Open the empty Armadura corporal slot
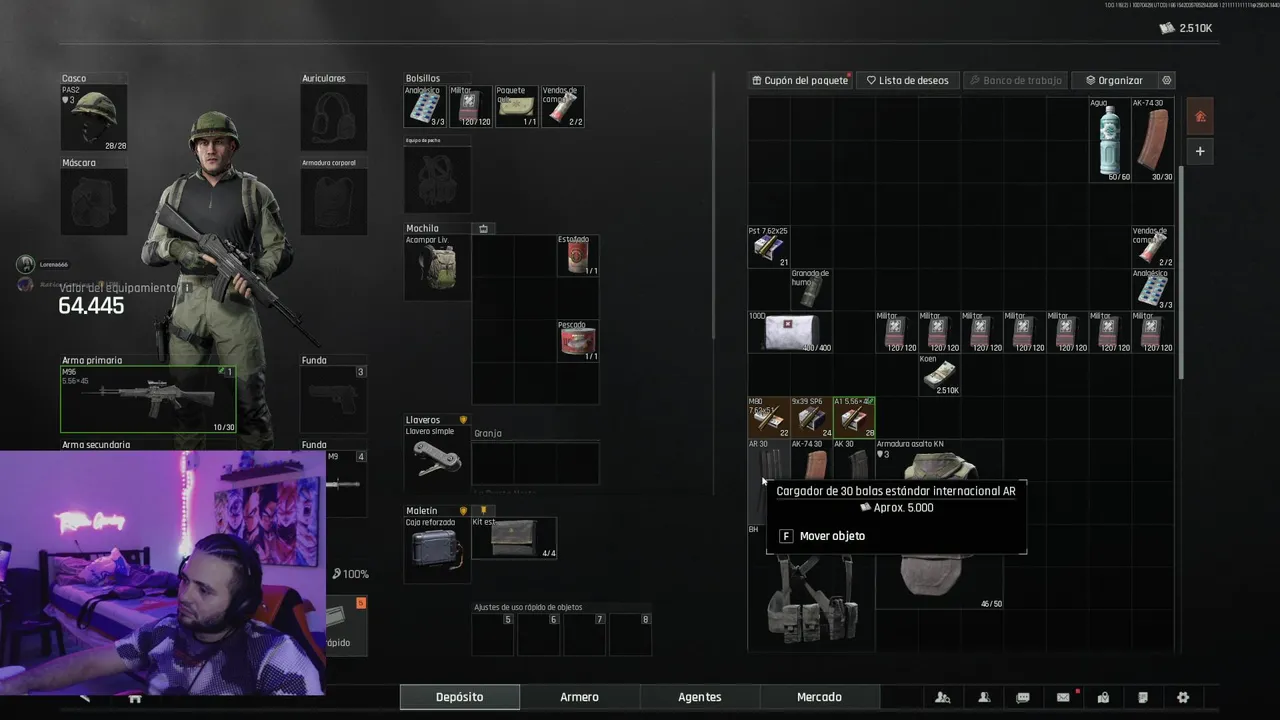Screen dimensions: 1280x720 coord(334,202)
